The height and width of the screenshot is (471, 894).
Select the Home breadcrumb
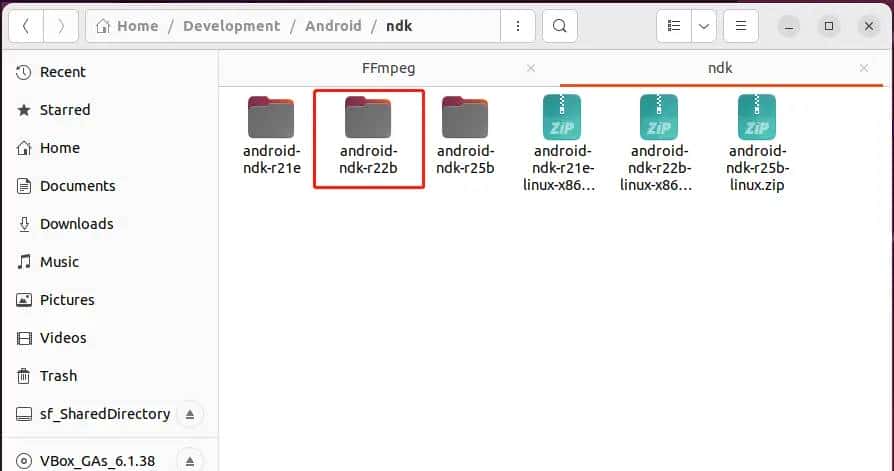pos(127,26)
